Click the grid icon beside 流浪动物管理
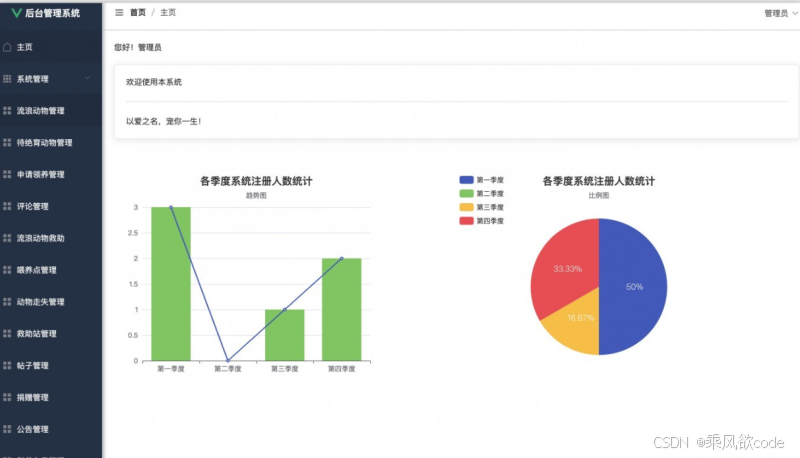 click(x=7, y=111)
